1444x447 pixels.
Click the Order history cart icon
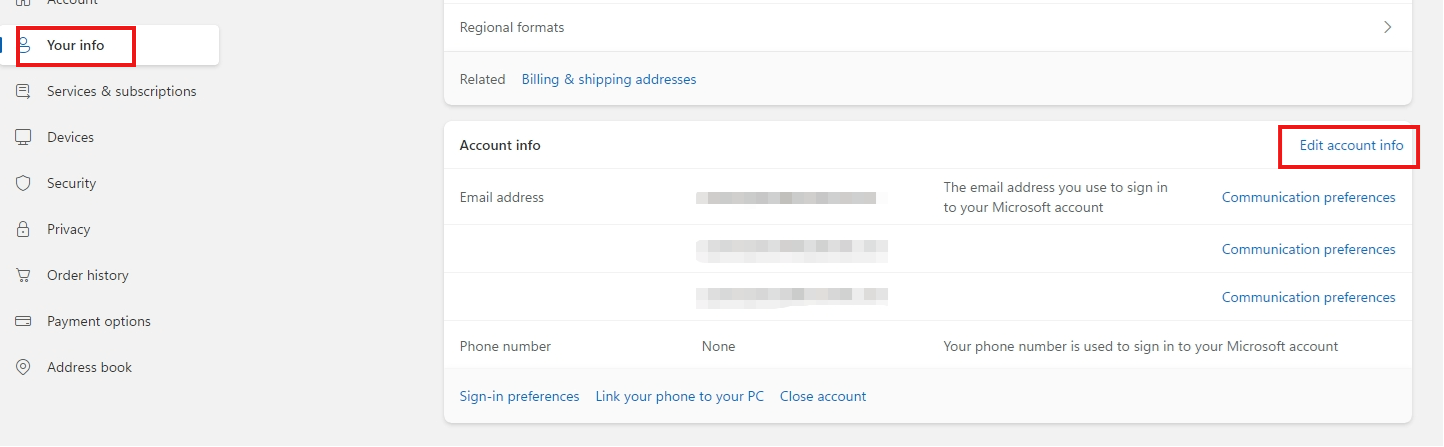(23, 275)
